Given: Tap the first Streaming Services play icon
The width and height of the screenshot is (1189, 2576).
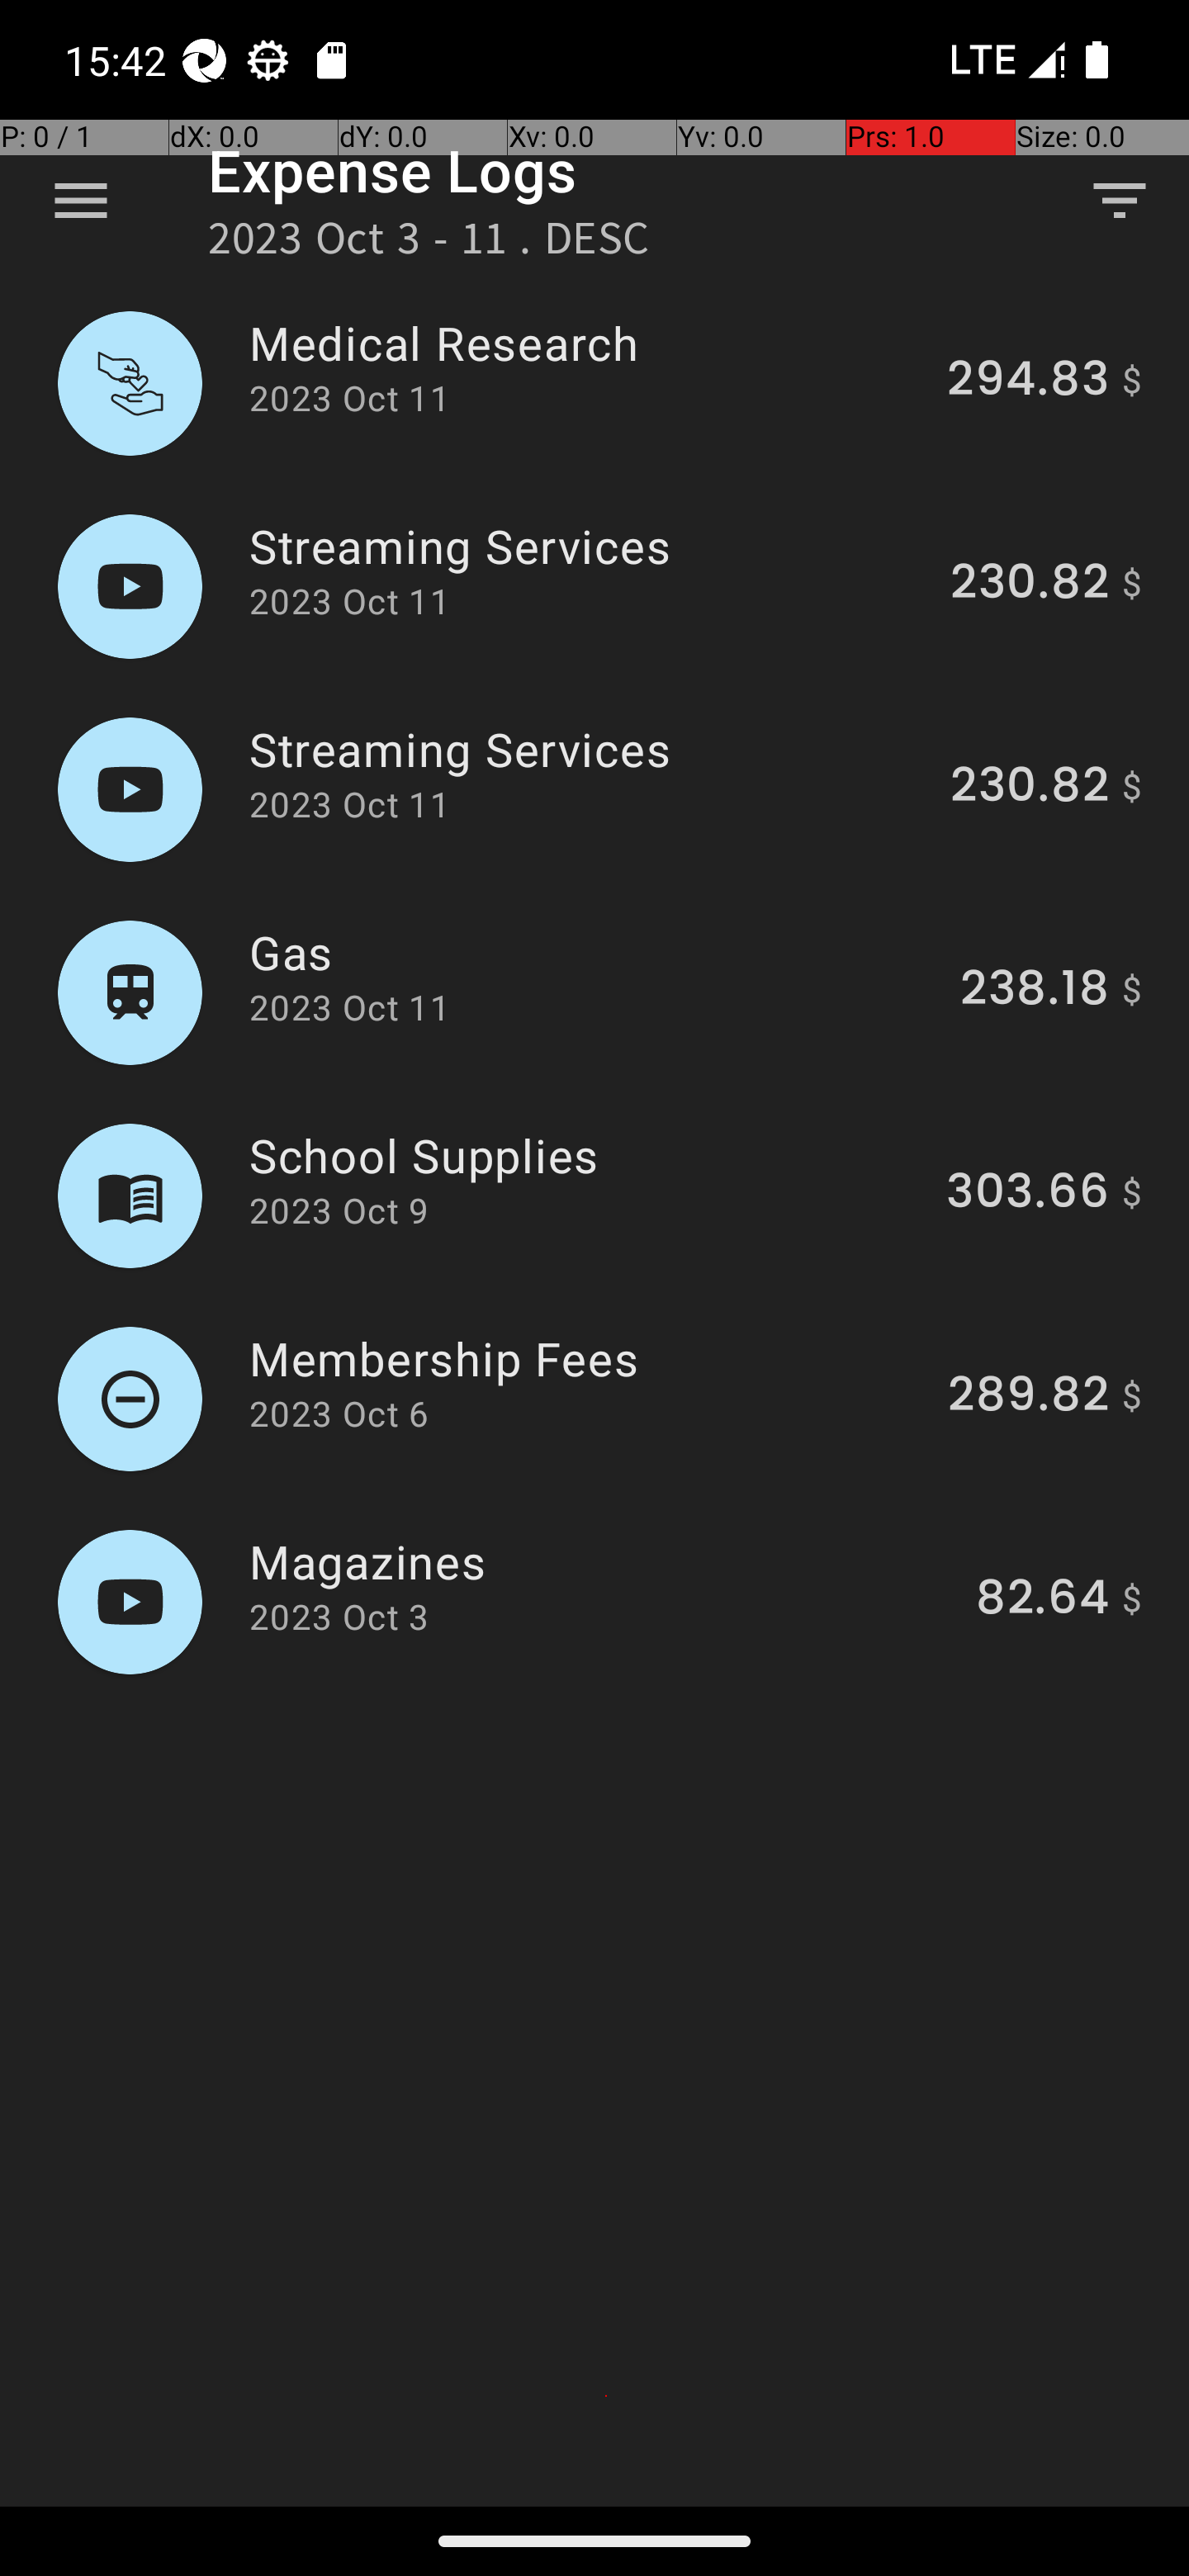Looking at the screenshot, I should coord(130,586).
